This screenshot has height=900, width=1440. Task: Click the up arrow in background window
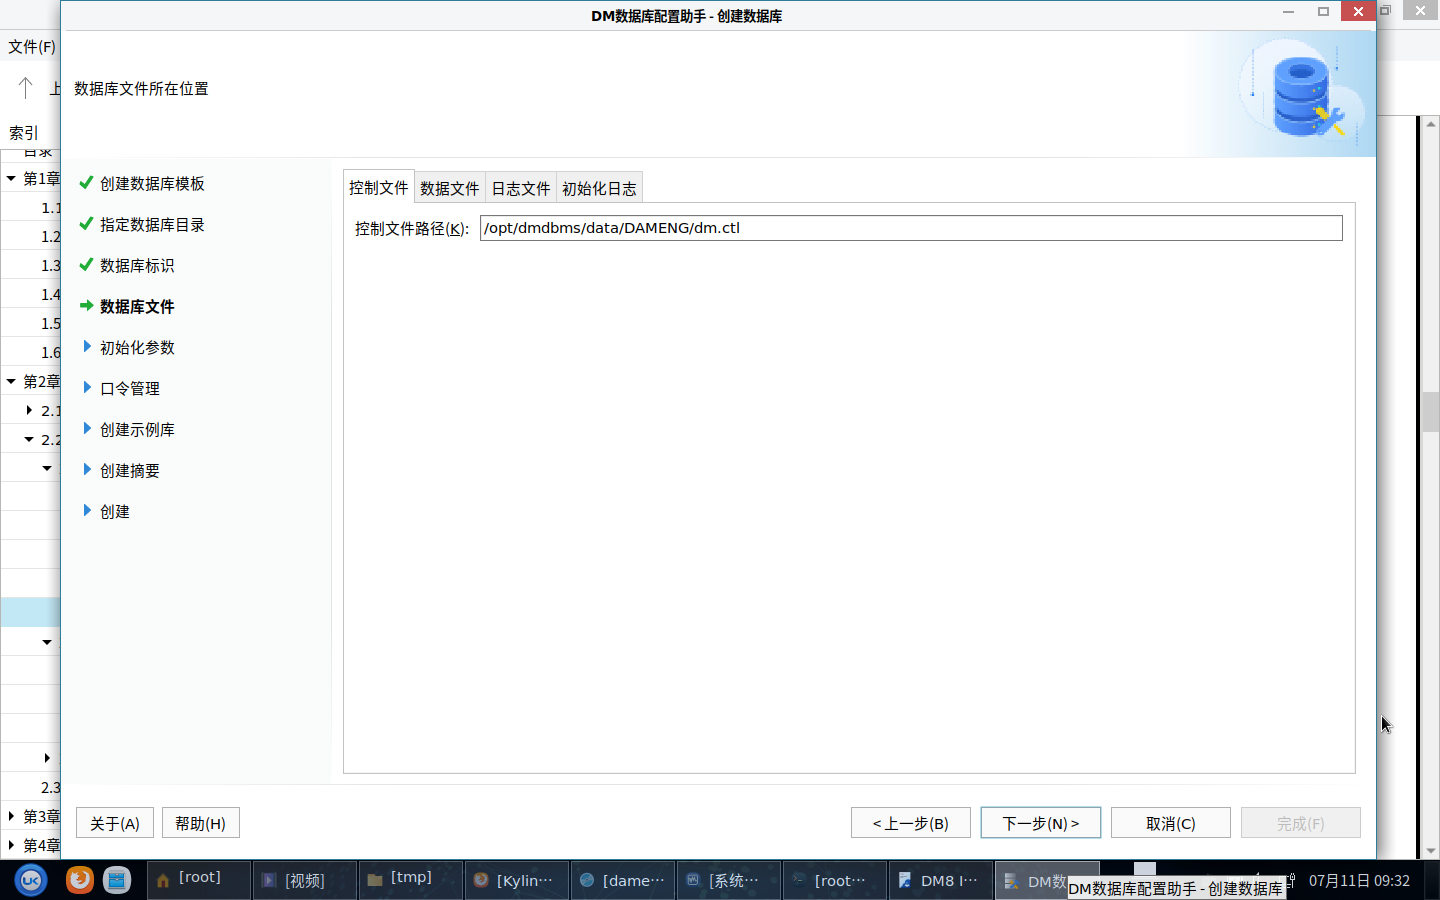(26, 88)
